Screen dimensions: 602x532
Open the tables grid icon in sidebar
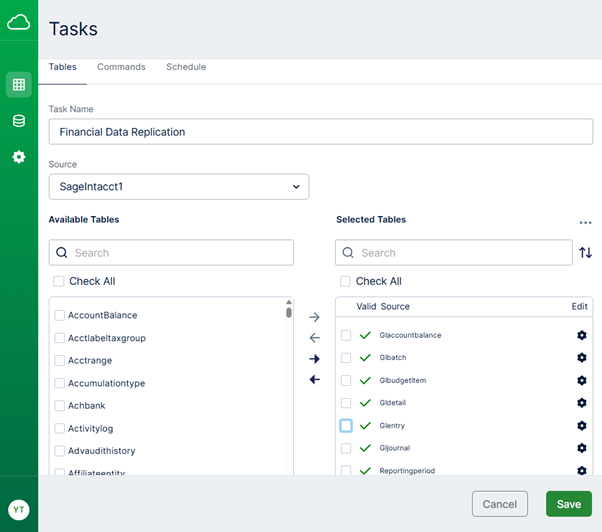[19, 85]
